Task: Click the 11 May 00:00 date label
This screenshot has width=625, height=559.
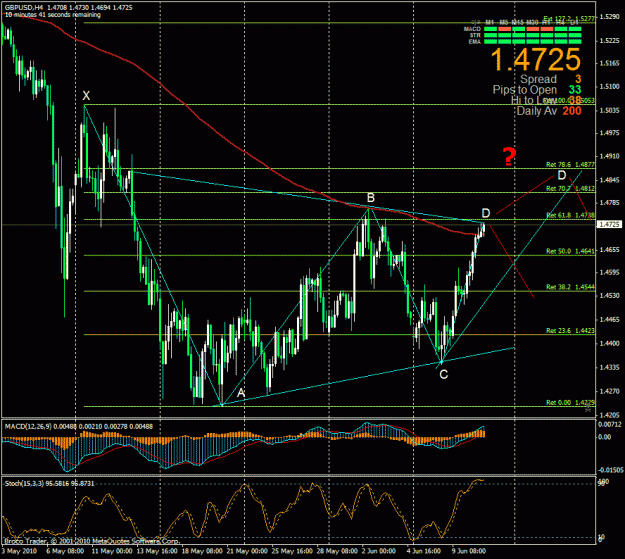Action: pos(112,551)
